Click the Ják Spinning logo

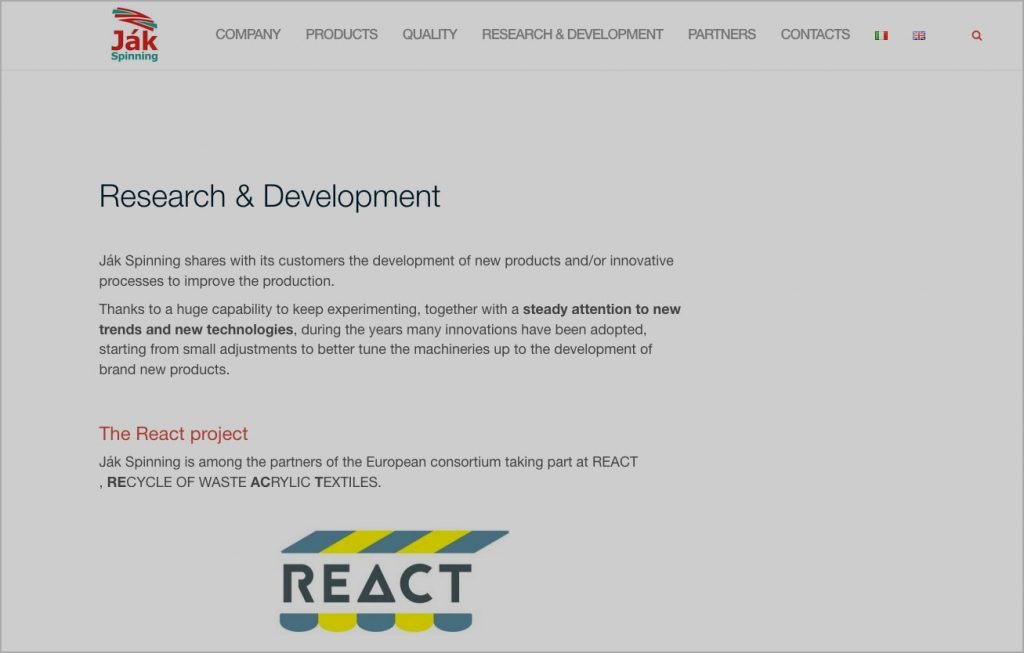click(x=135, y=35)
